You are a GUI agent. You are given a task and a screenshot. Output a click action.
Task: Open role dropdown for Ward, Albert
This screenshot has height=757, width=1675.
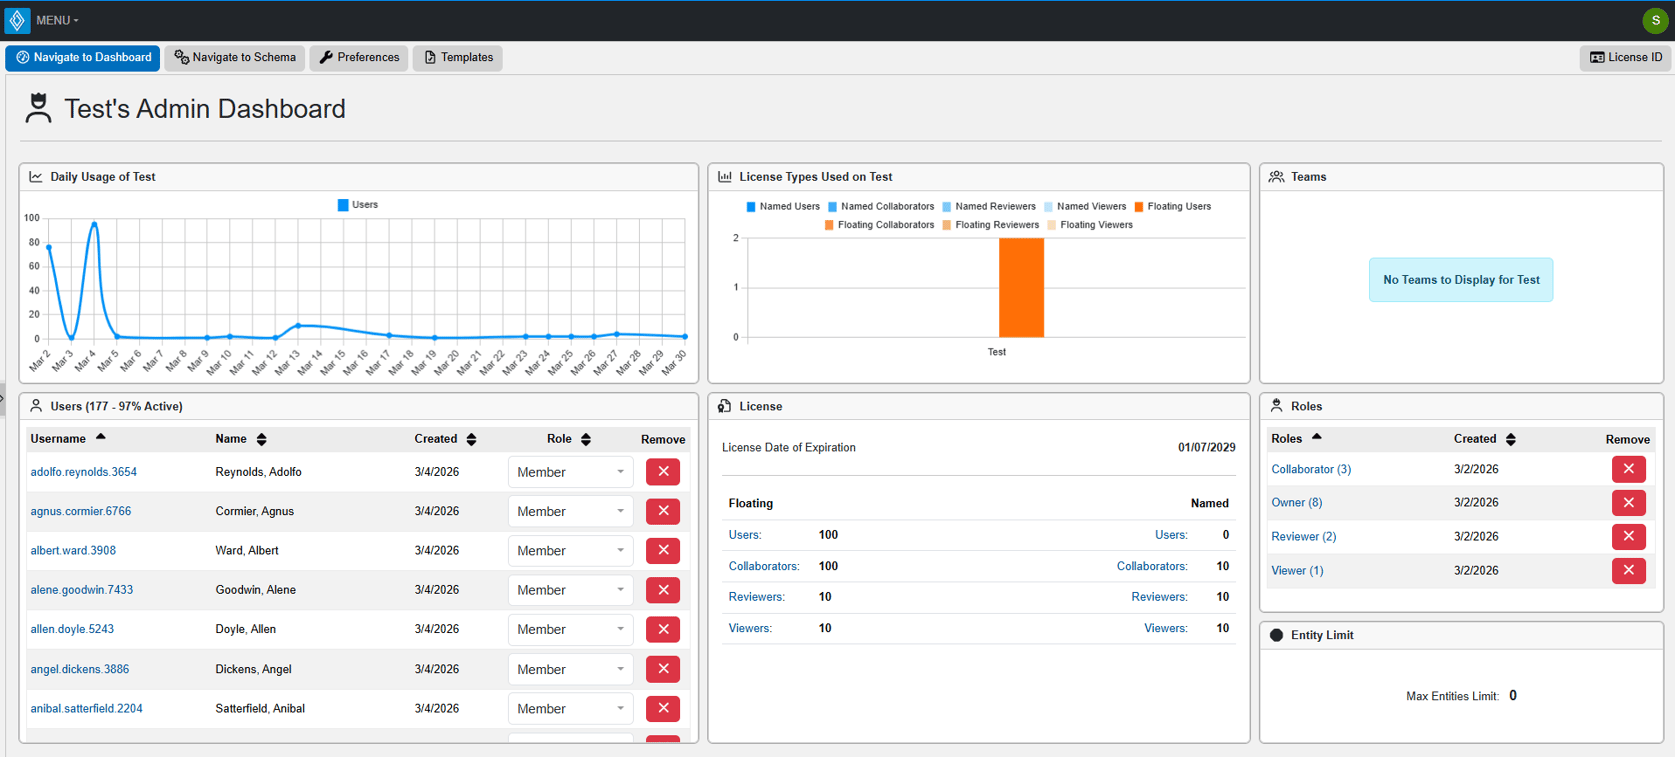(x=570, y=551)
